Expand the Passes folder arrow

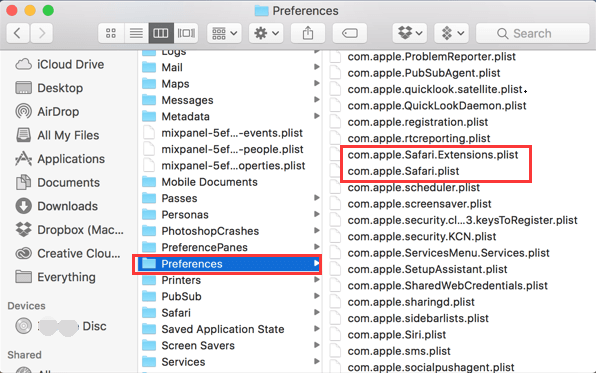pyautogui.click(x=316, y=198)
